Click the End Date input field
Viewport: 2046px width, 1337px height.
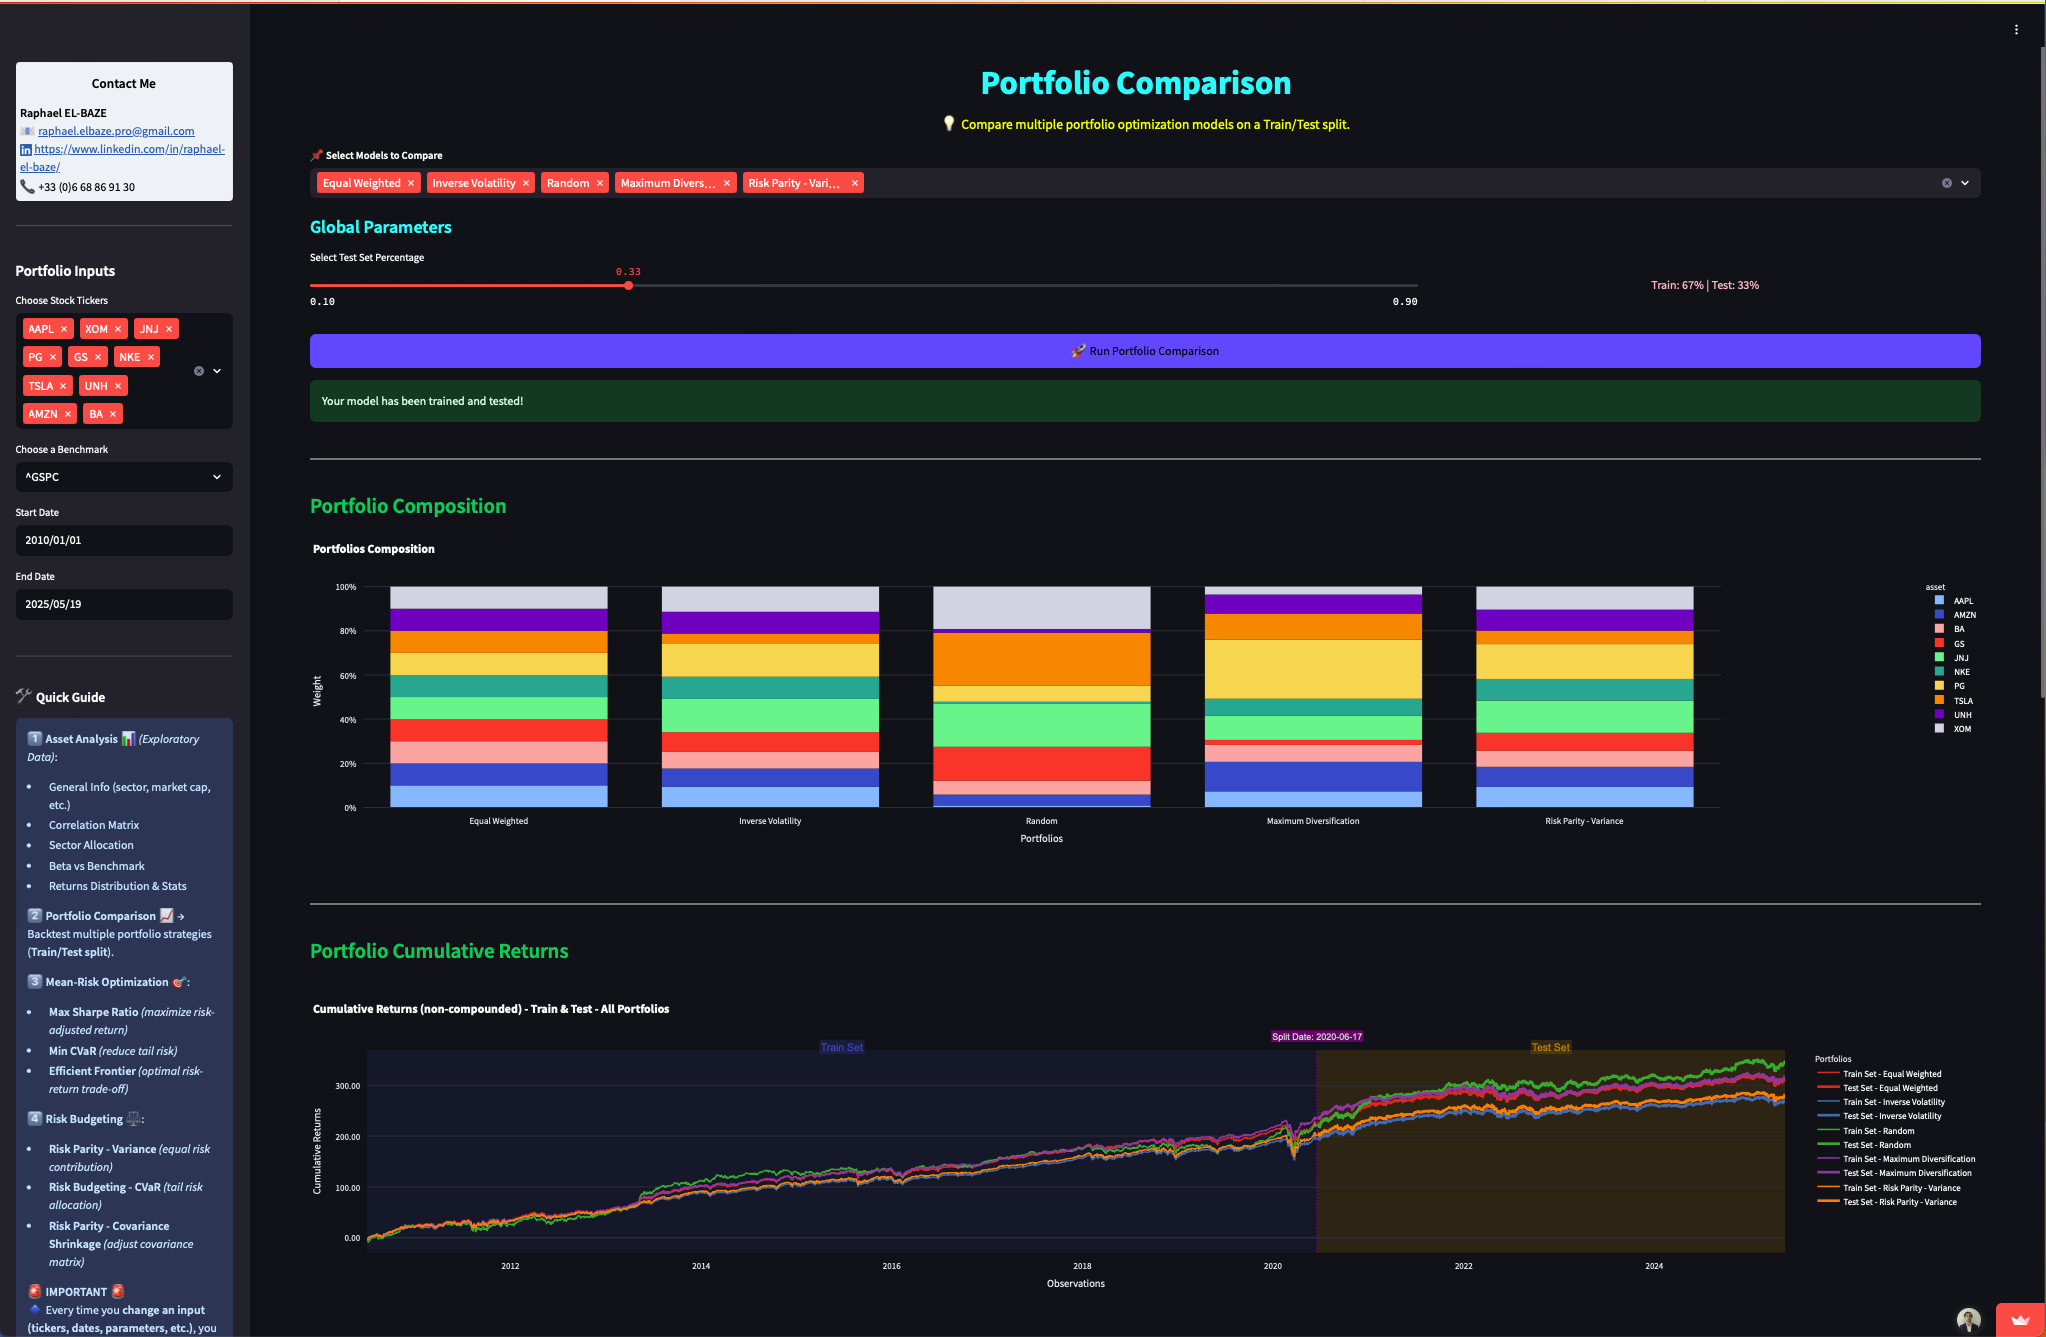click(x=123, y=604)
